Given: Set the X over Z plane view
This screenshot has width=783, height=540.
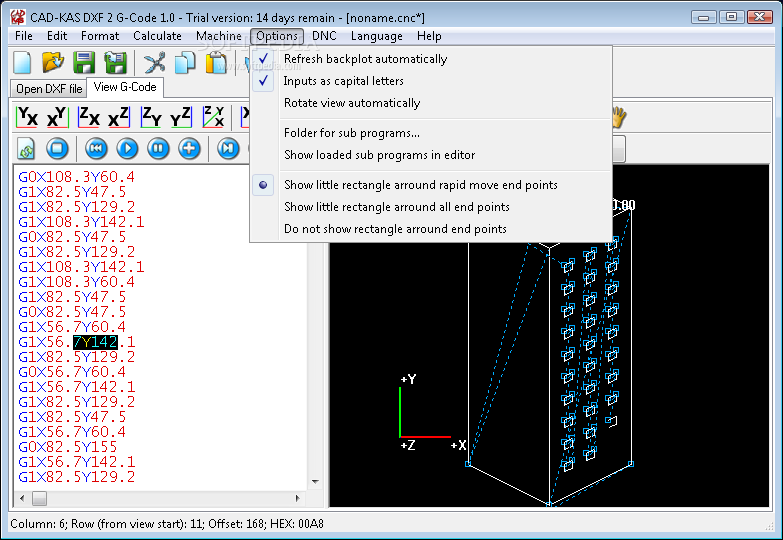Looking at the screenshot, I should point(119,117).
